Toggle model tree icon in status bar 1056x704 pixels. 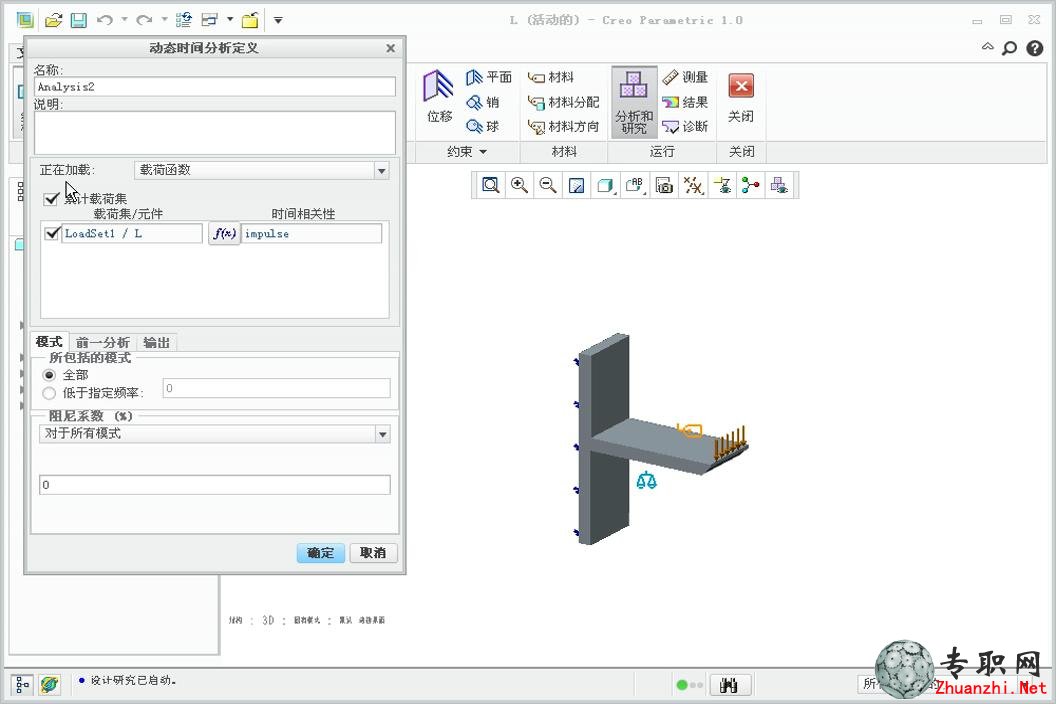22,685
